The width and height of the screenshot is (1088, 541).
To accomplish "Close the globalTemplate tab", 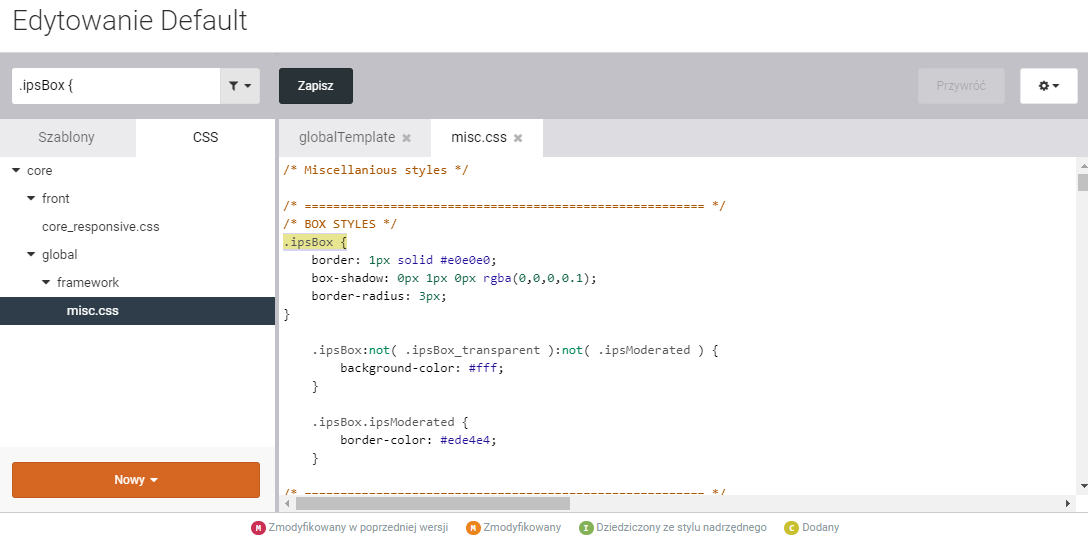I will (x=407, y=138).
